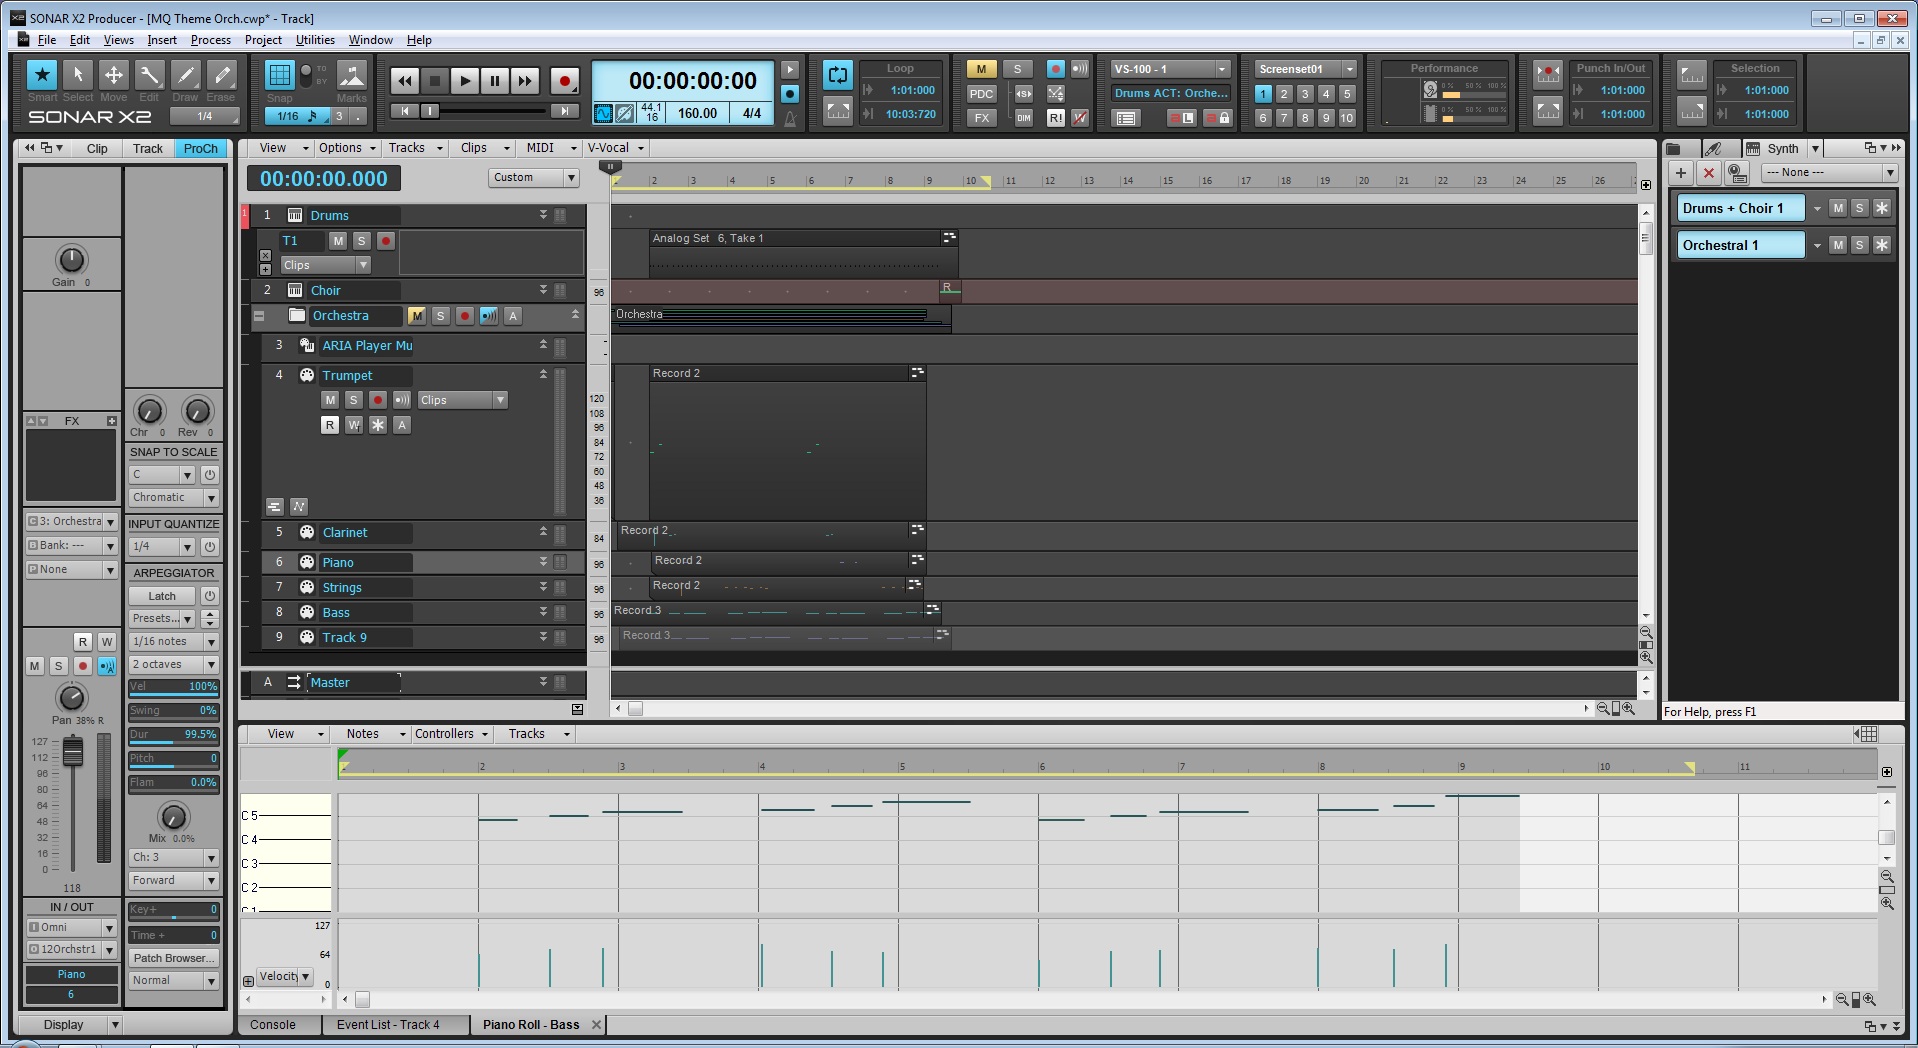Click the Fast Forward button

pyautogui.click(x=525, y=81)
